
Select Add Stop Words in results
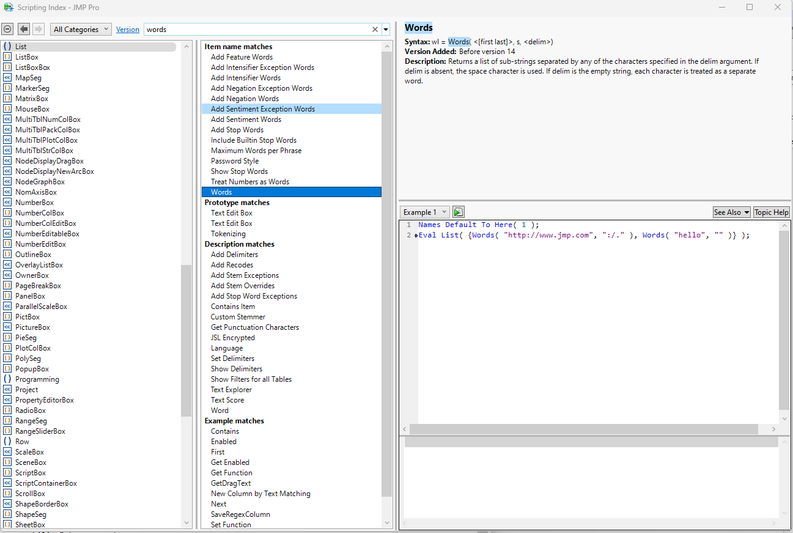(x=237, y=130)
